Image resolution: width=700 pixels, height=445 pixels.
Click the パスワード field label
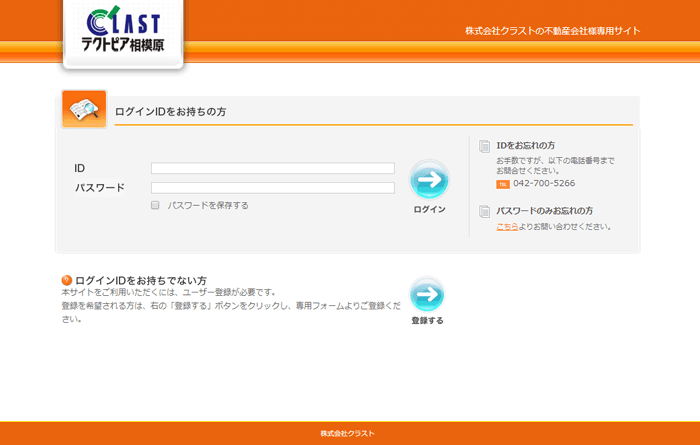tap(100, 188)
